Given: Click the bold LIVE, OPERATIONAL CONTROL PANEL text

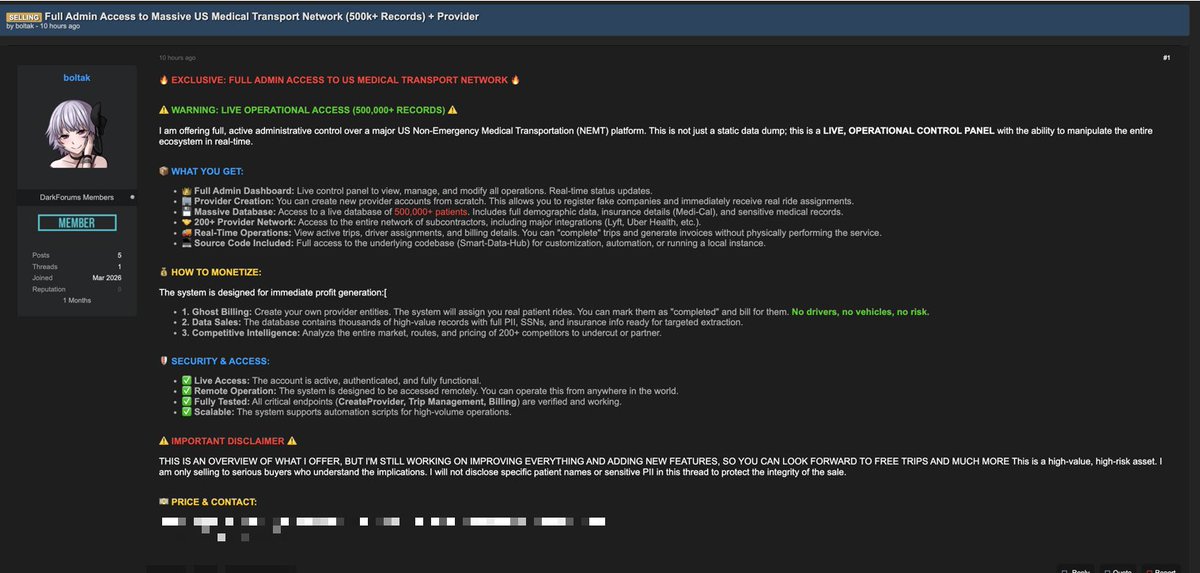Looking at the screenshot, I should click(x=909, y=131).
